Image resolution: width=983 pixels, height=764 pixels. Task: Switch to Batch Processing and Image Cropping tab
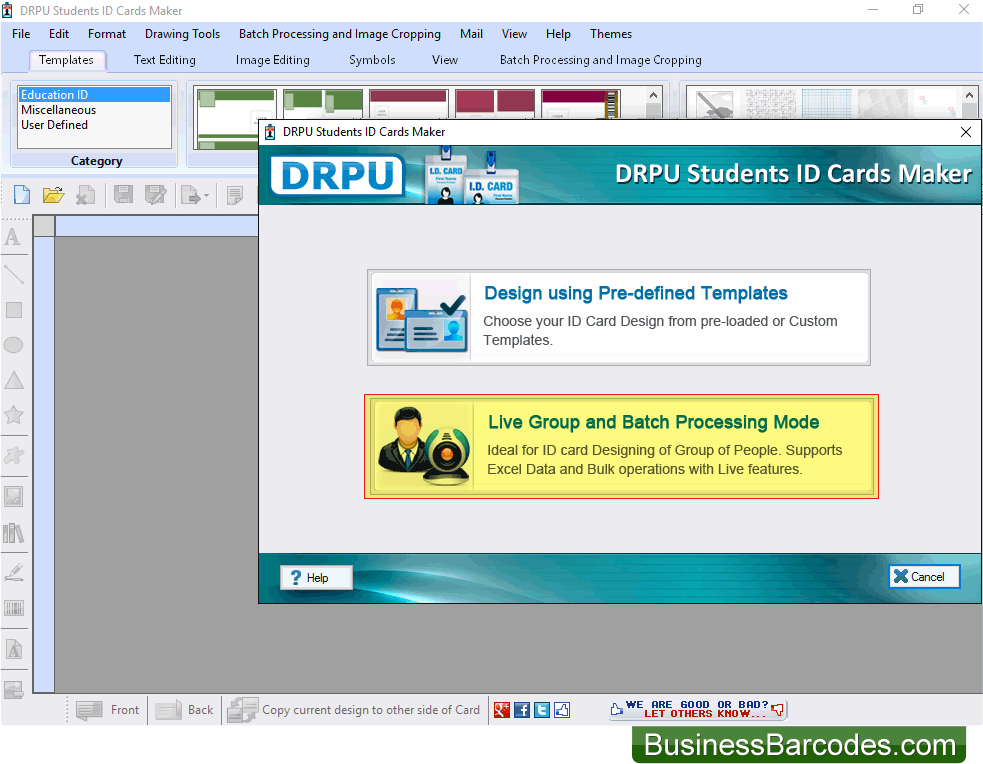pyautogui.click(x=601, y=60)
